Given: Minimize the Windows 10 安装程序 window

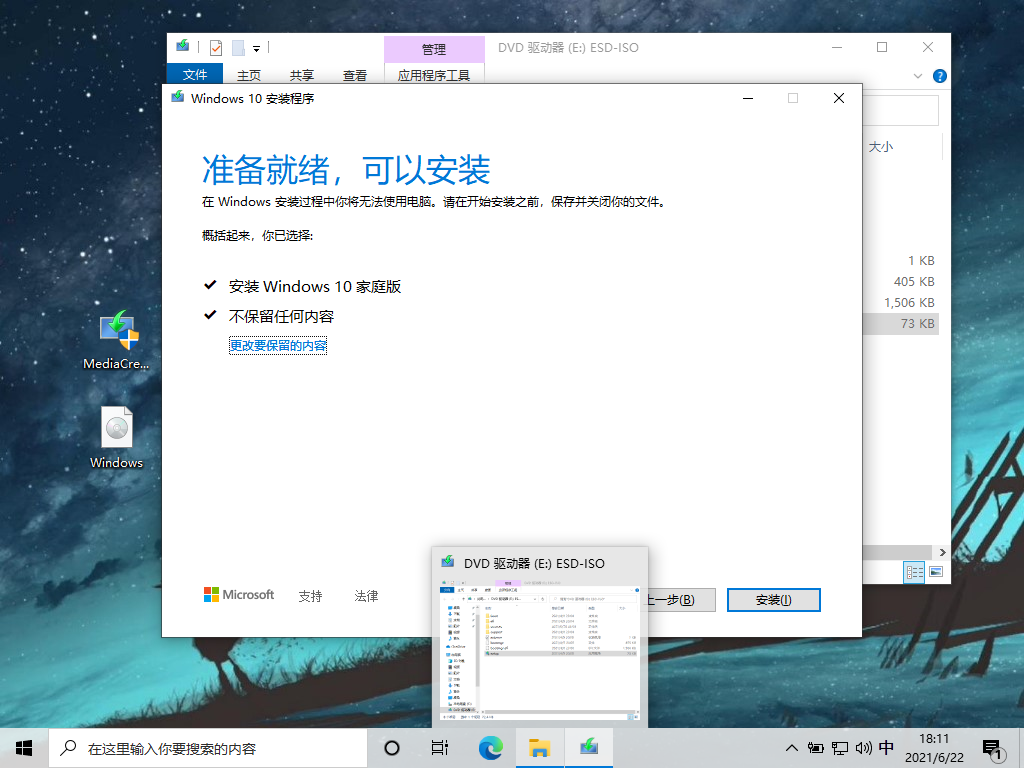Looking at the screenshot, I should click(748, 98).
